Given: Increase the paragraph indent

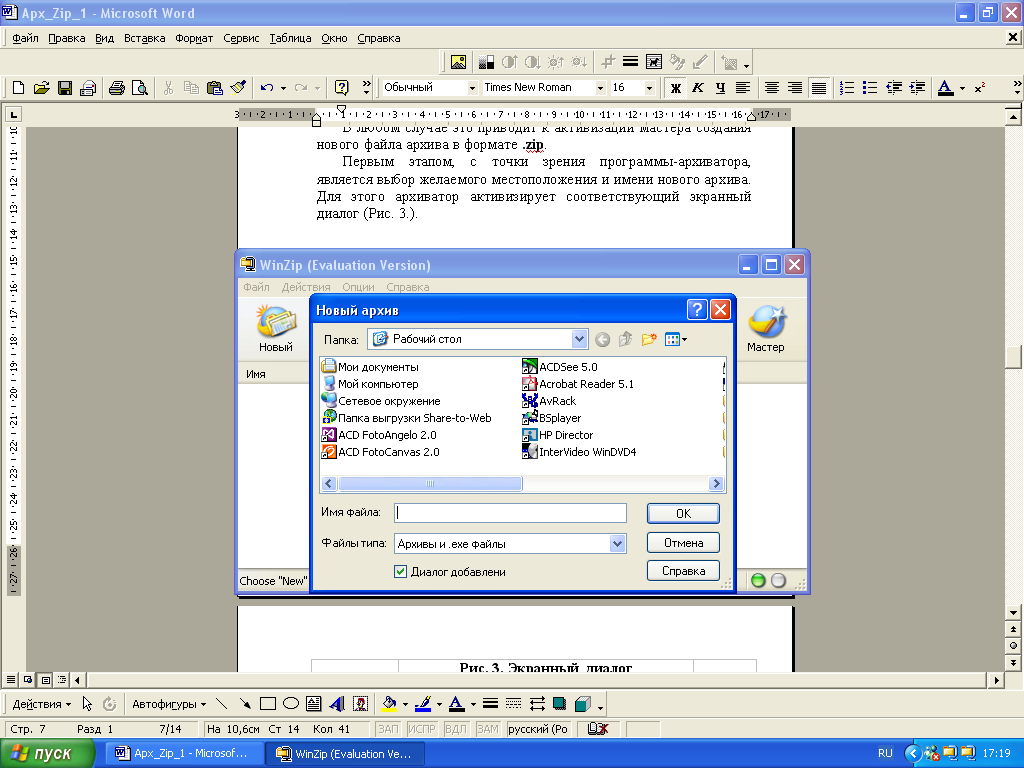Looking at the screenshot, I should [x=917, y=88].
